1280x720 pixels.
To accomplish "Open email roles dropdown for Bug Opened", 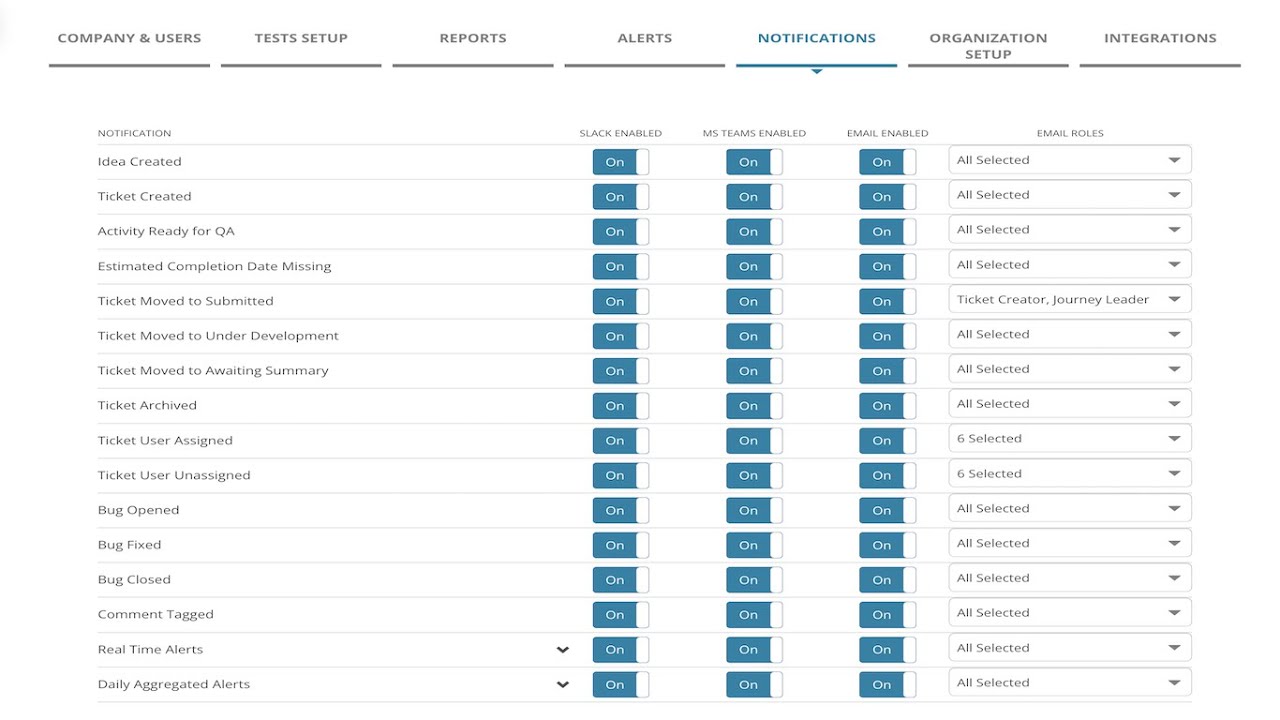I will tap(1070, 509).
